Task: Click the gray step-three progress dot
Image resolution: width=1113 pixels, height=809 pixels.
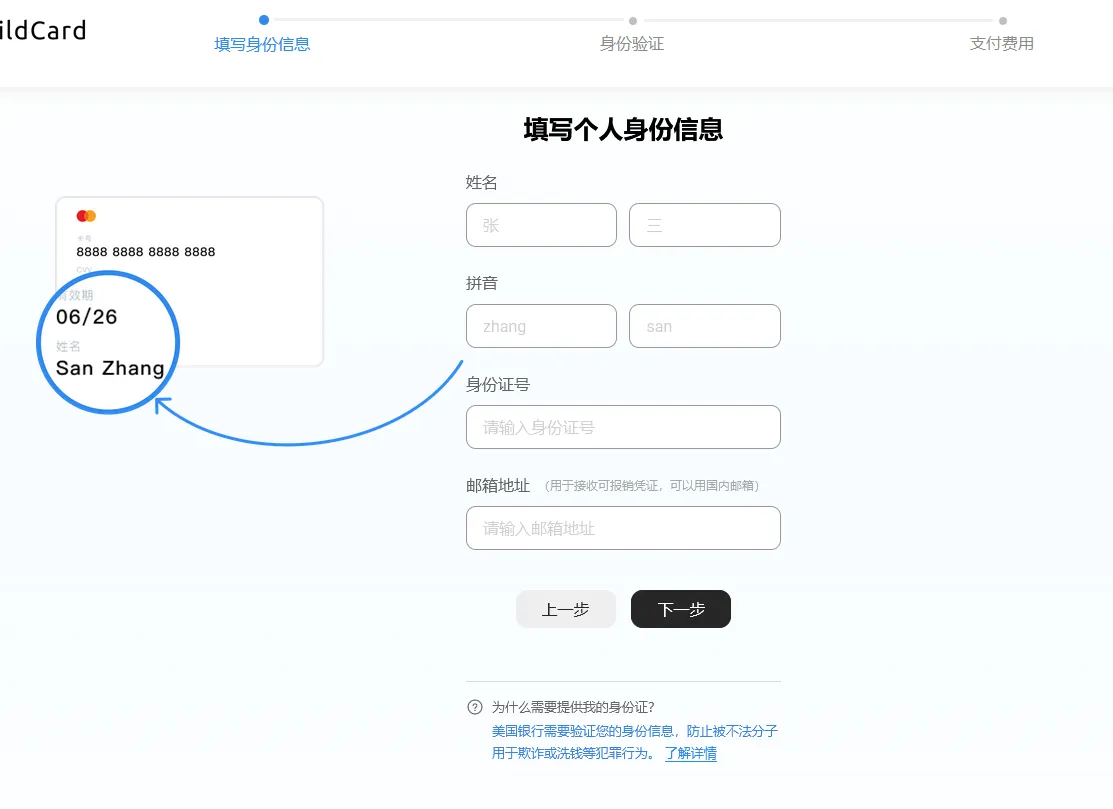Action: point(1002,19)
